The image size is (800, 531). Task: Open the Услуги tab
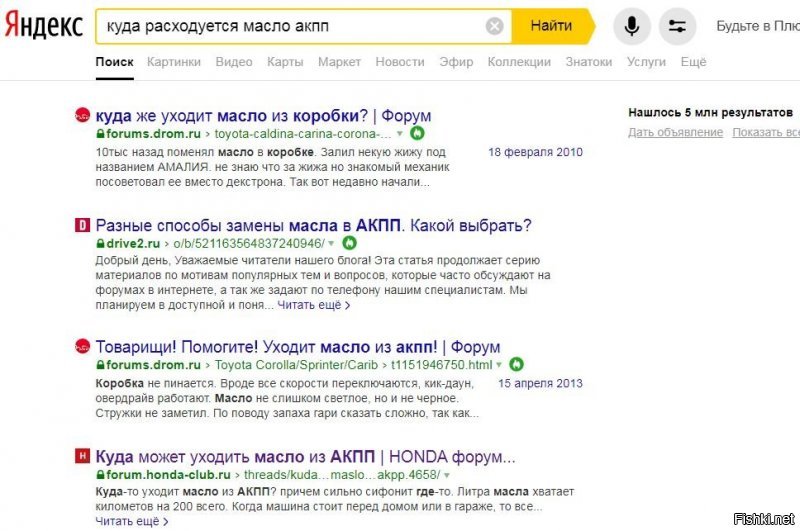click(646, 62)
